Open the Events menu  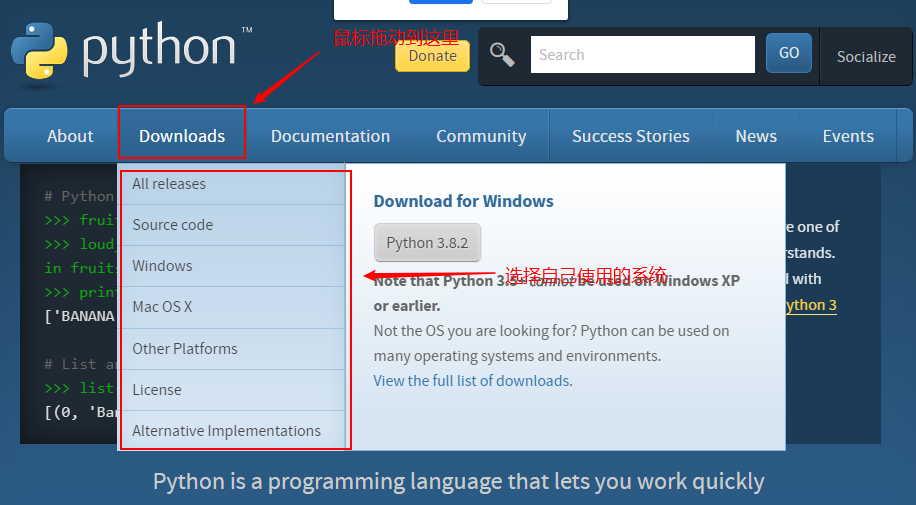coord(848,136)
